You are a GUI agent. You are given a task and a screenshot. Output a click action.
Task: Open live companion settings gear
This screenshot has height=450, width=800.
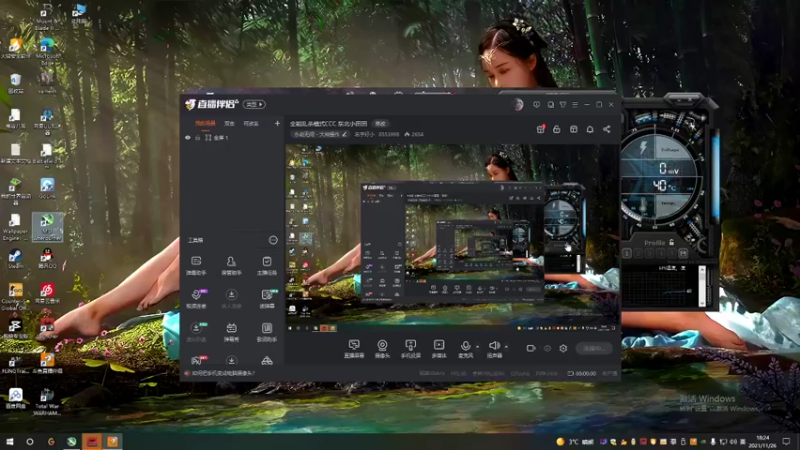point(563,348)
